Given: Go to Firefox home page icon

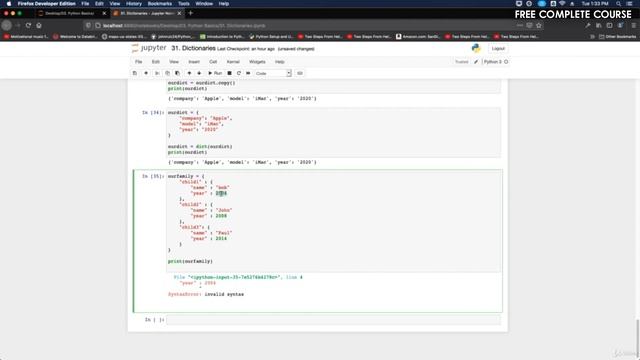Looking at the screenshot, I should coord(39,25).
